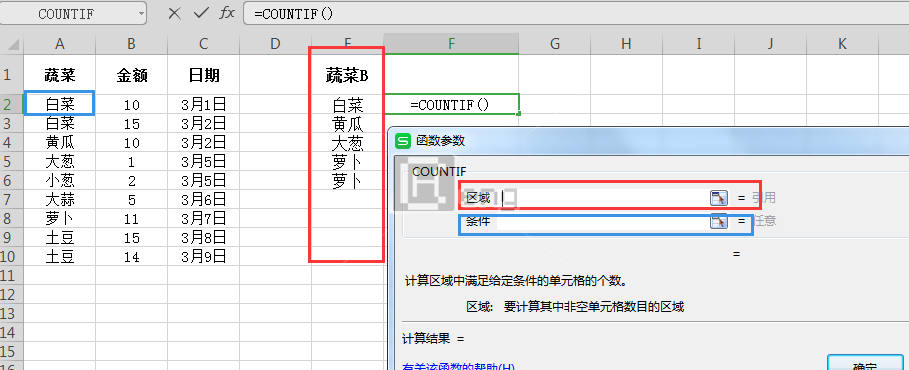Select column I header

click(x=699, y=43)
